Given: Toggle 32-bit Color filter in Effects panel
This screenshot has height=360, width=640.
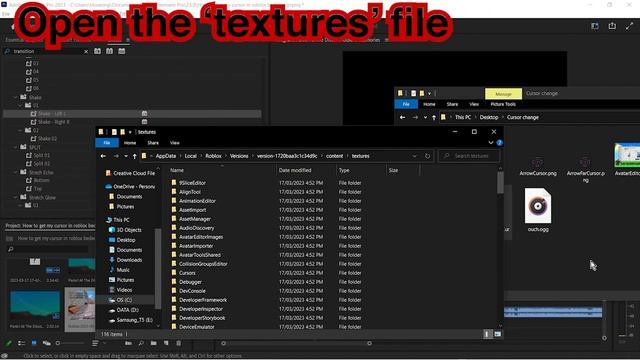Looking at the screenshot, I should coord(109,51).
